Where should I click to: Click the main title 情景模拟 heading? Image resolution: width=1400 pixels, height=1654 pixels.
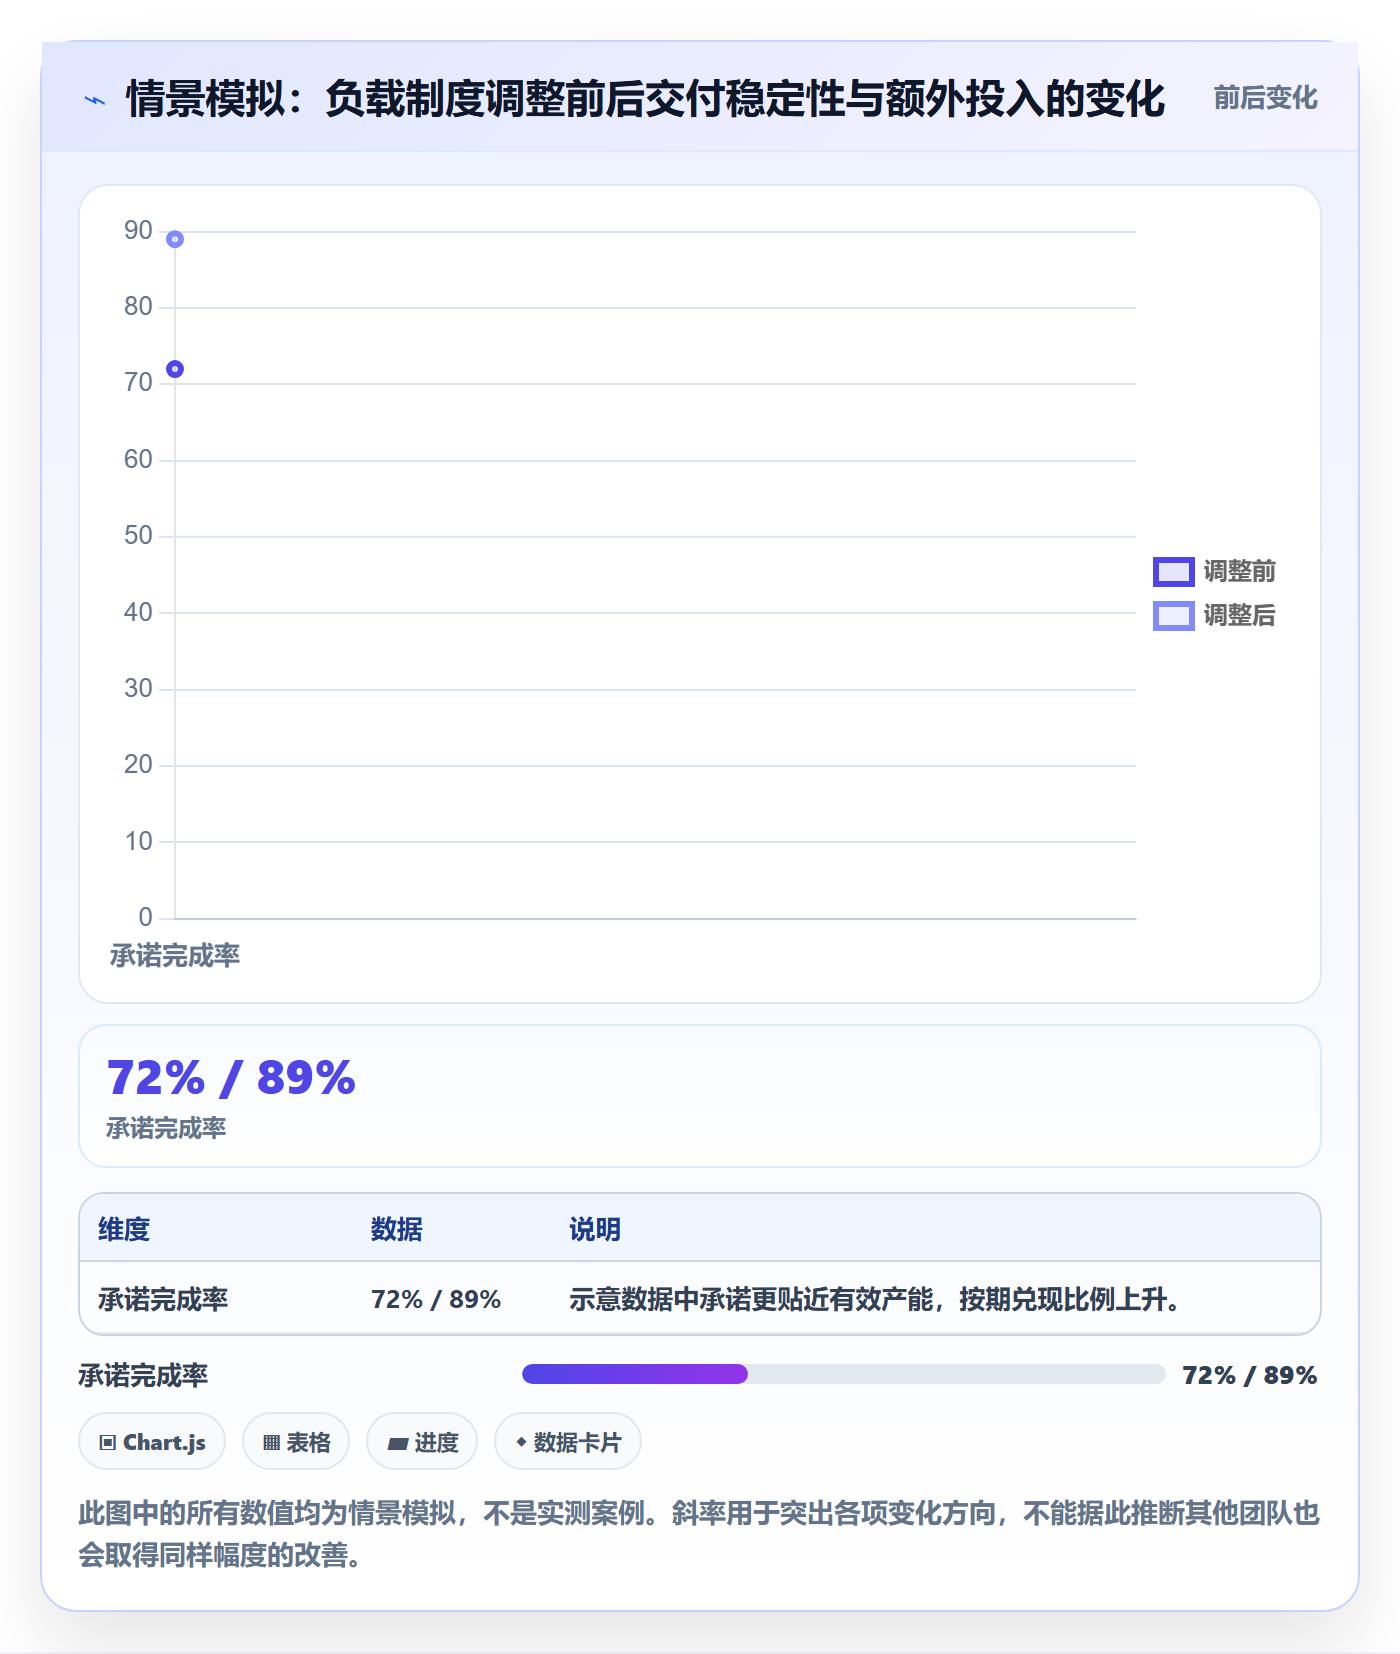pyautogui.click(x=645, y=99)
